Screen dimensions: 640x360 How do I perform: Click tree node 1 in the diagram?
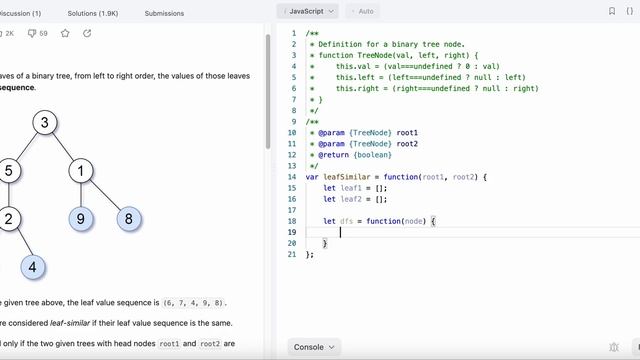pos(81,171)
